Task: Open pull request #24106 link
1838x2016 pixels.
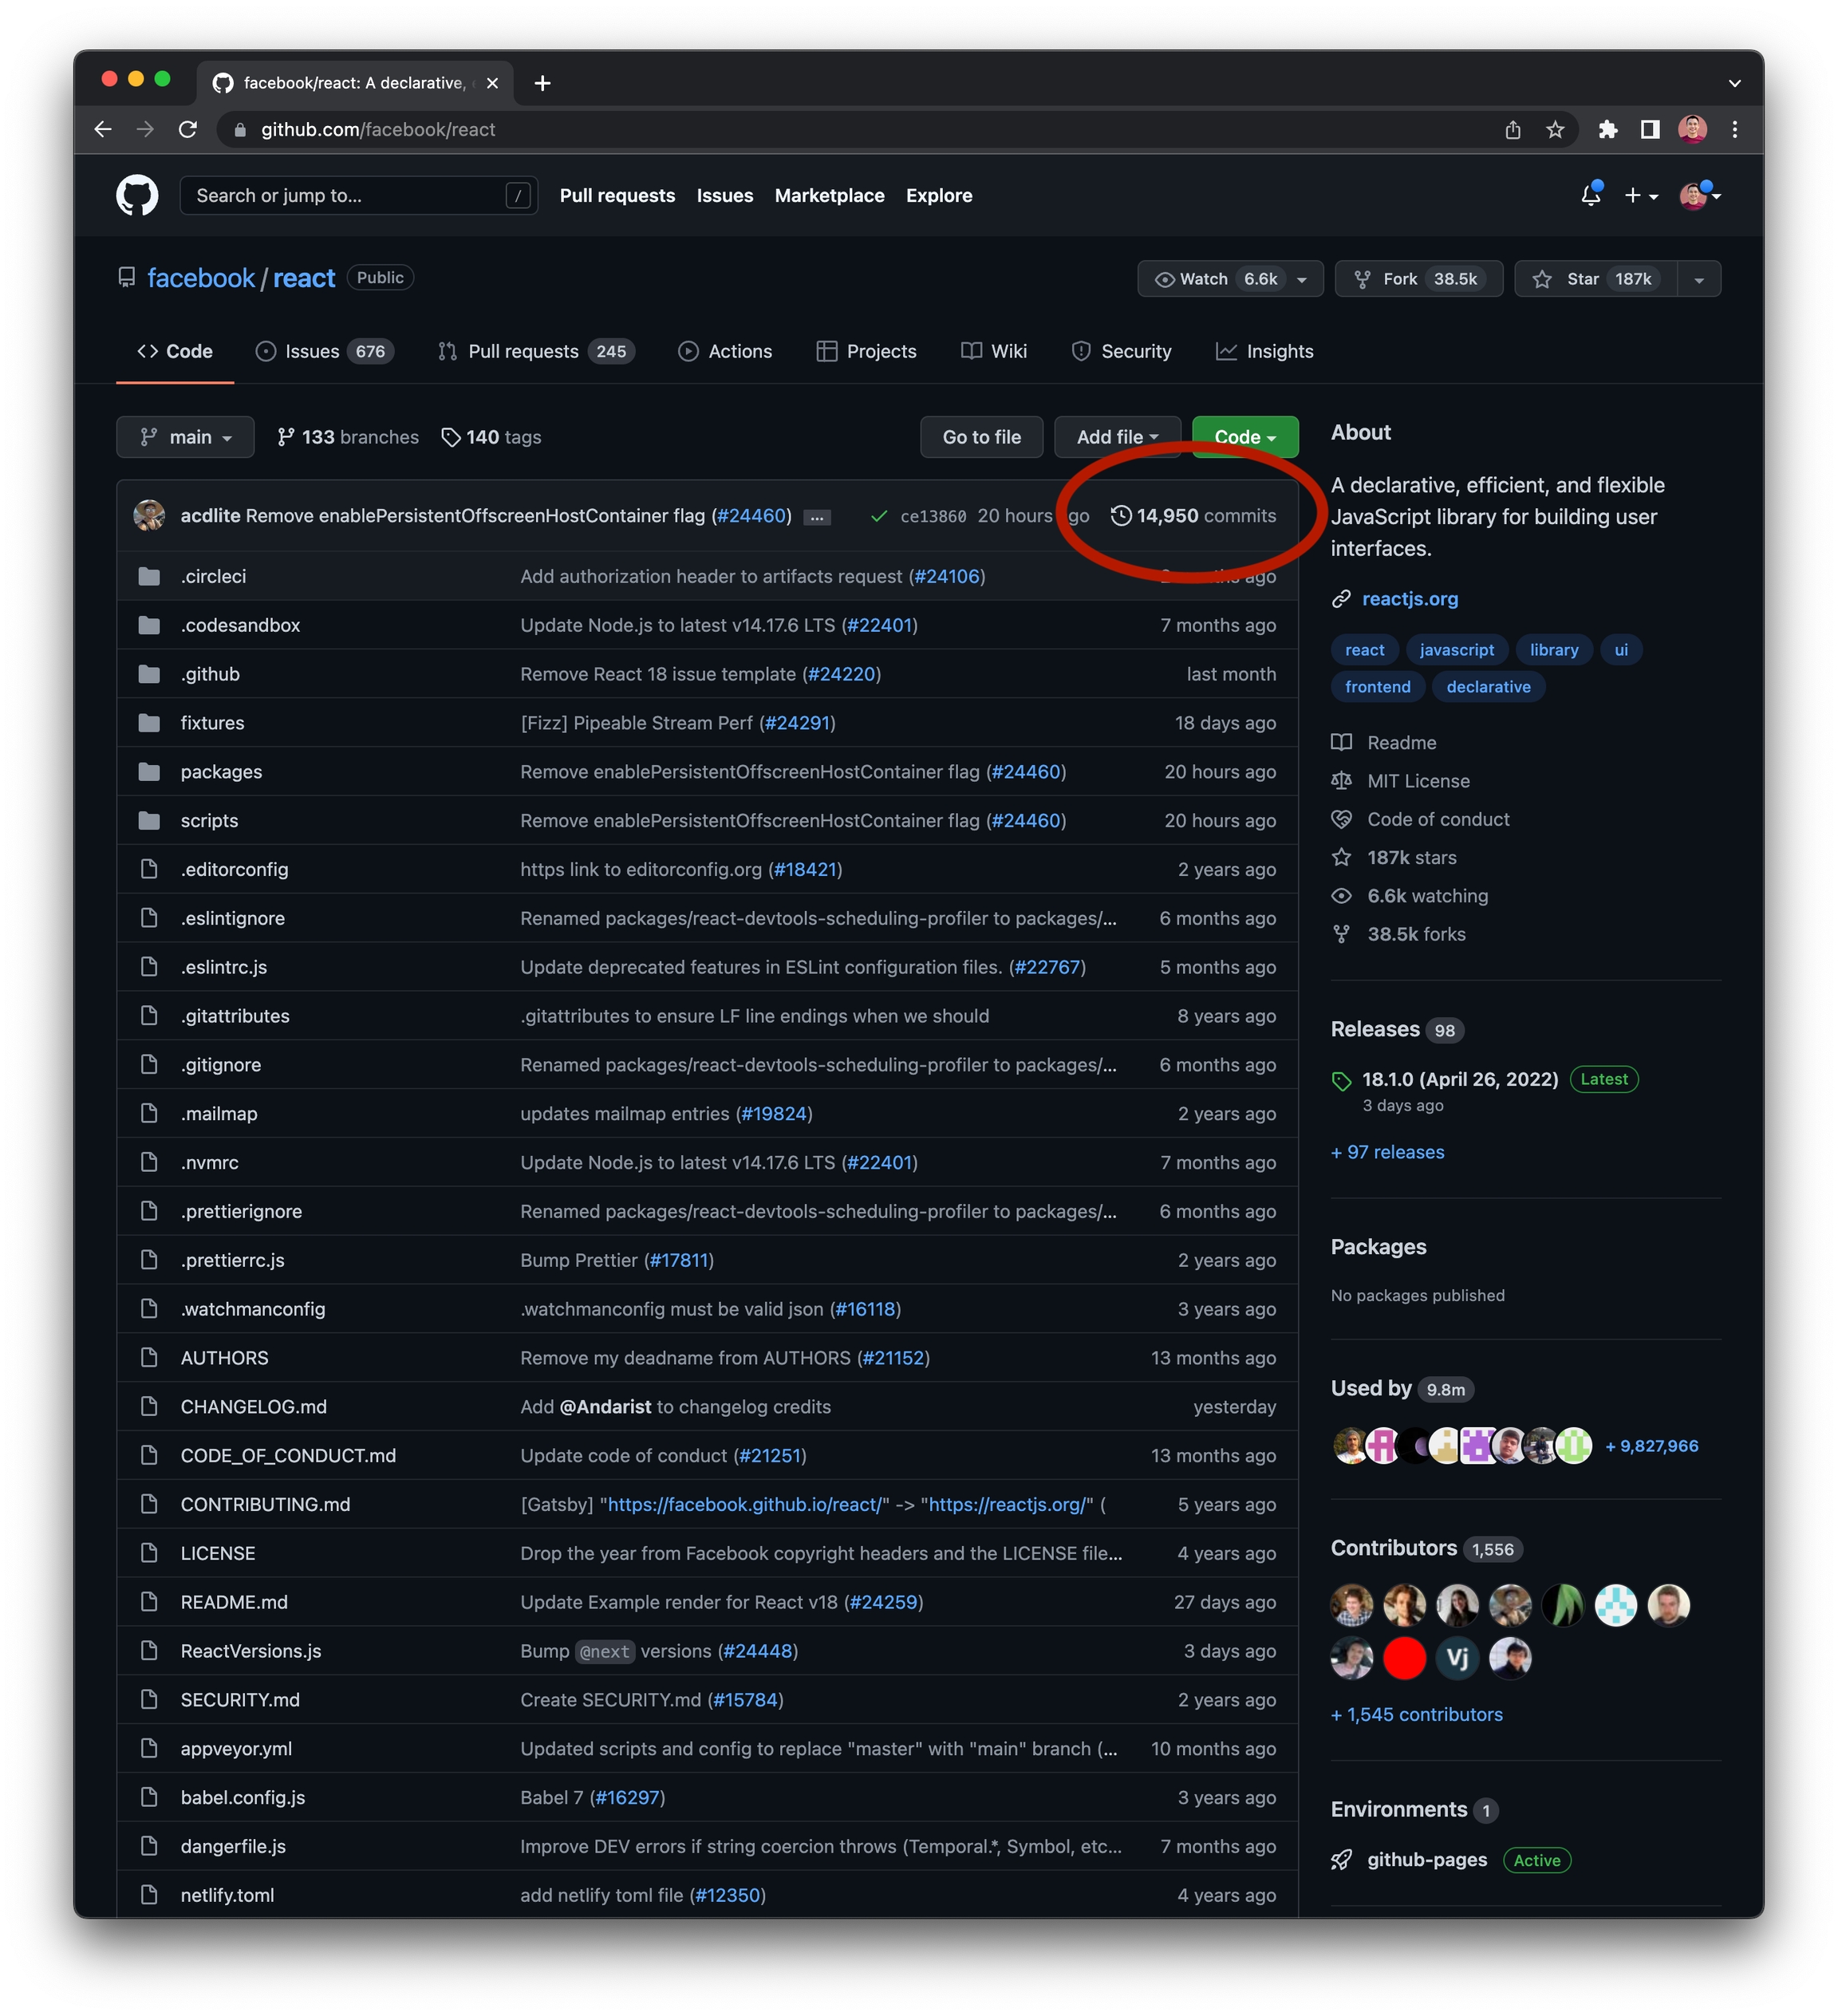Action: coord(946,577)
